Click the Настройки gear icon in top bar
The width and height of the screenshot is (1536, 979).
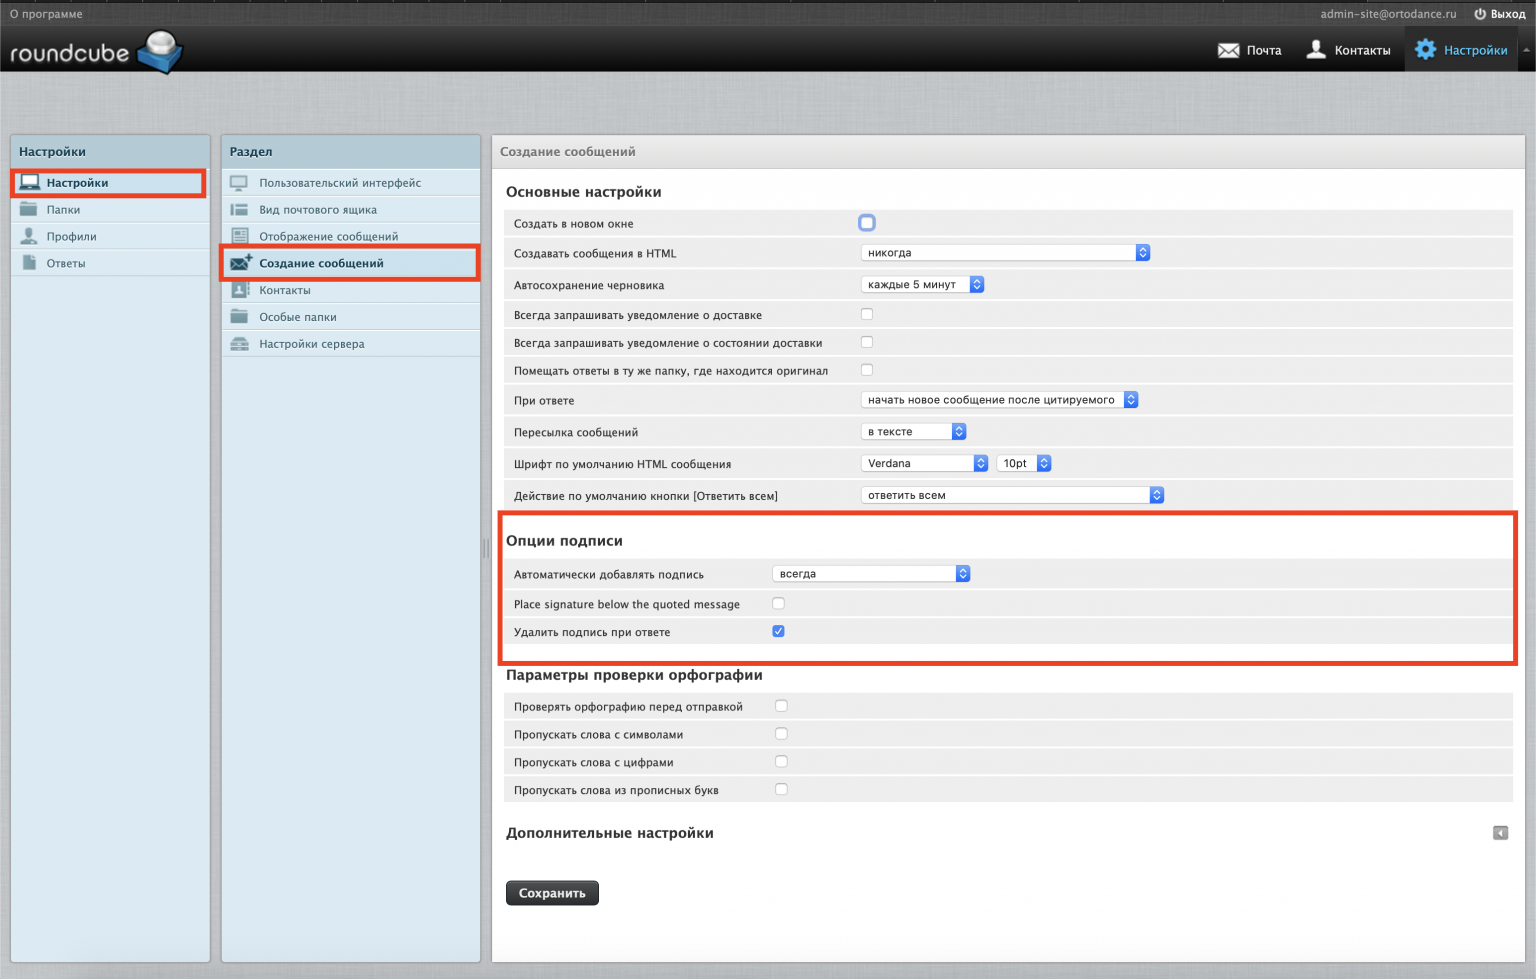[x=1425, y=49]
